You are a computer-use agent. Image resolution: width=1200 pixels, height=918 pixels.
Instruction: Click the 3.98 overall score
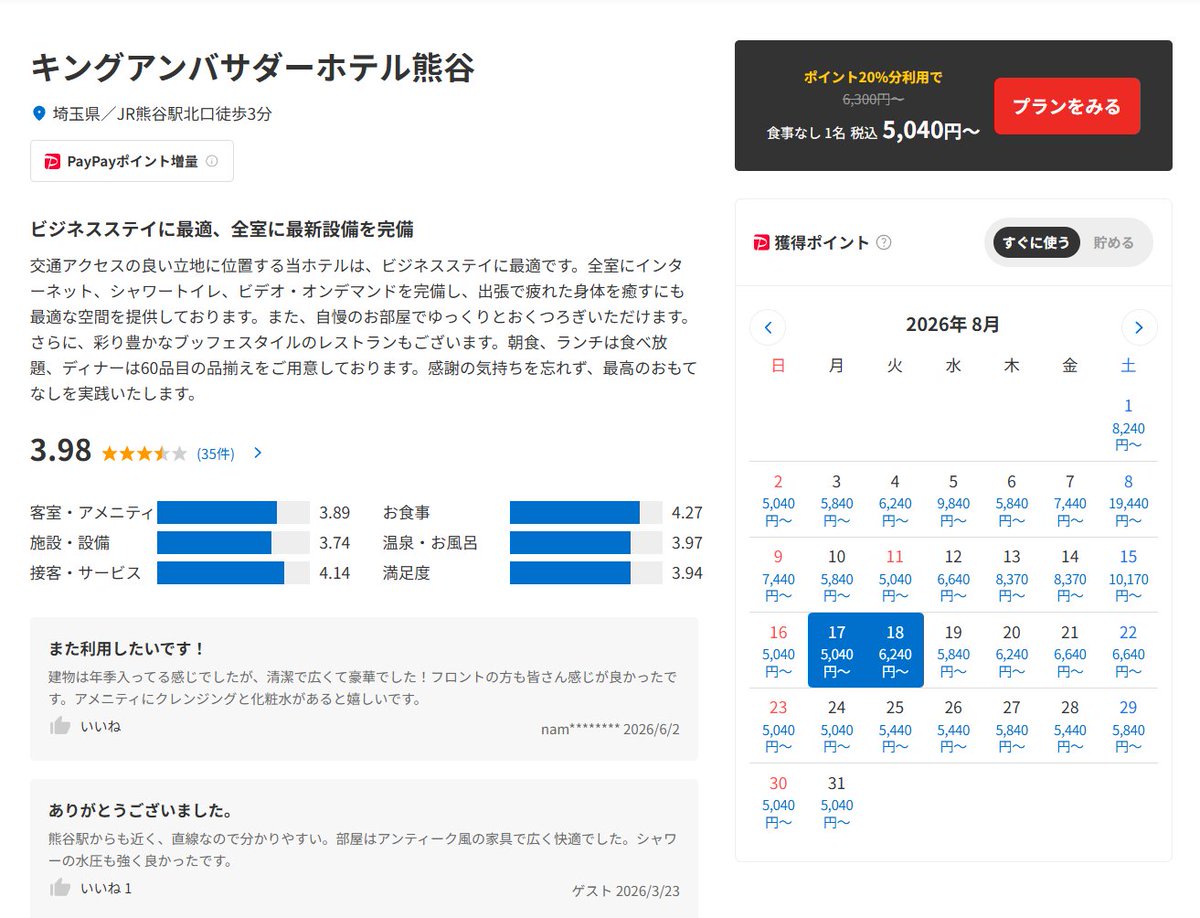pyautogui.click(x=61, y=451)
